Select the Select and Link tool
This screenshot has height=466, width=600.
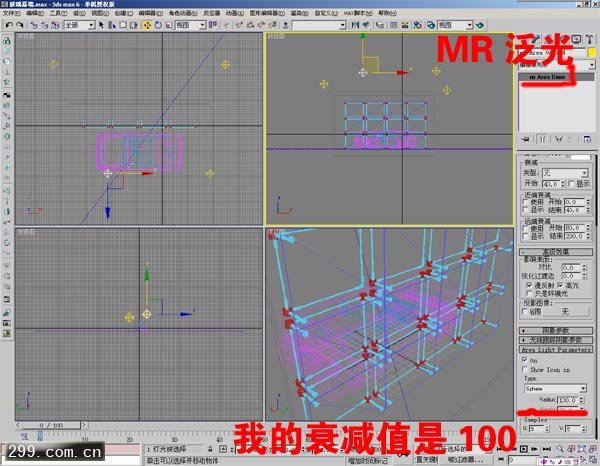pyautogui.click(x=34, y=25)
